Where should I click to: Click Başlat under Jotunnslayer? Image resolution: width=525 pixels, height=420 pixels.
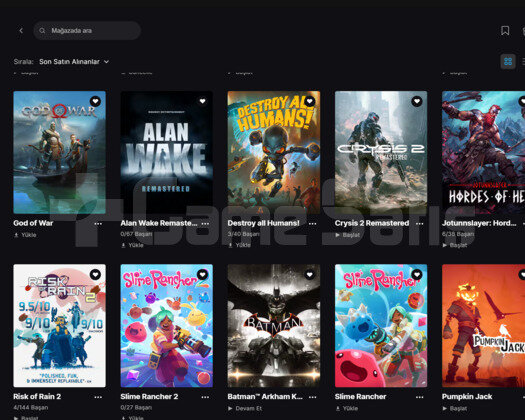pos(455,245)
